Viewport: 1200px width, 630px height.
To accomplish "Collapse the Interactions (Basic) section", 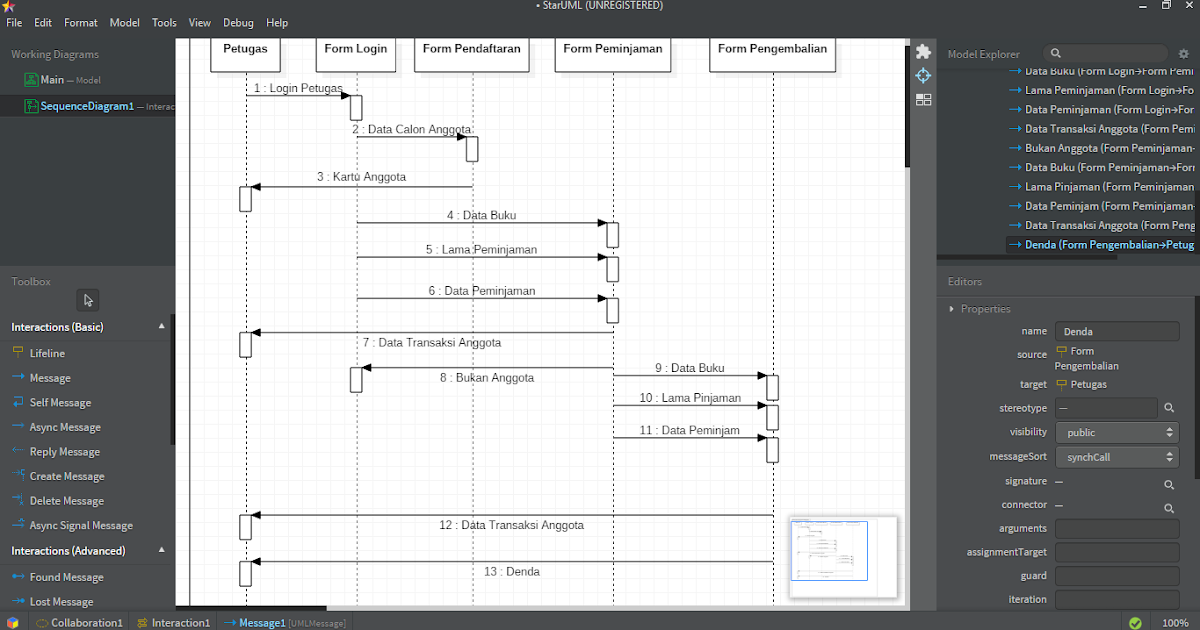I will click(161, 326).
